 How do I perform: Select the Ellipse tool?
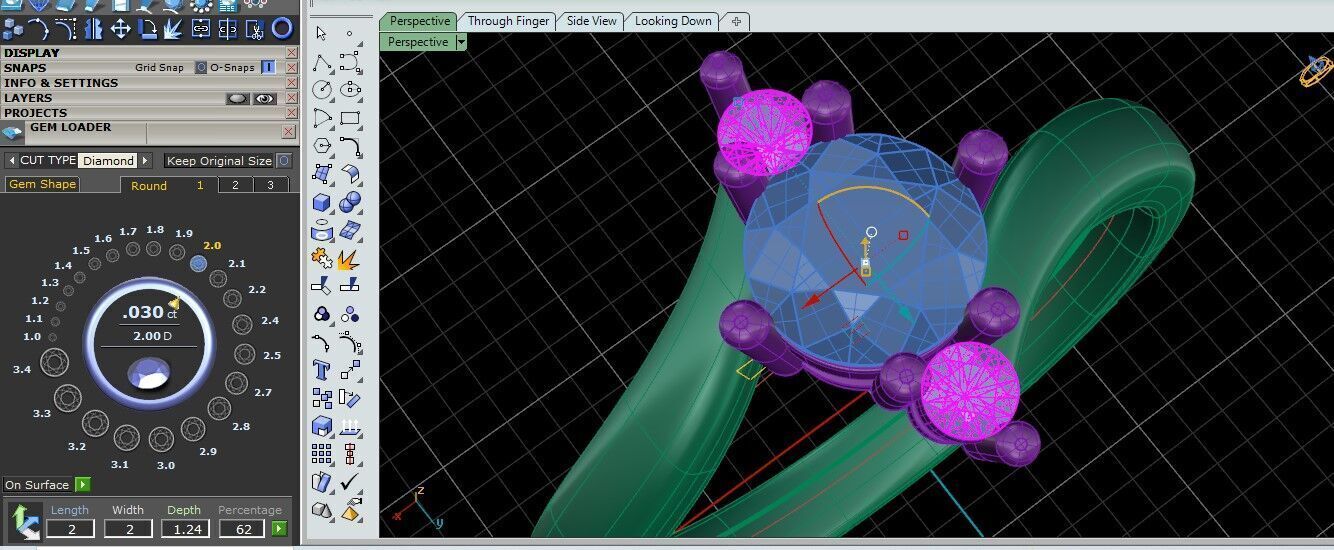click(x=349, y=90)
